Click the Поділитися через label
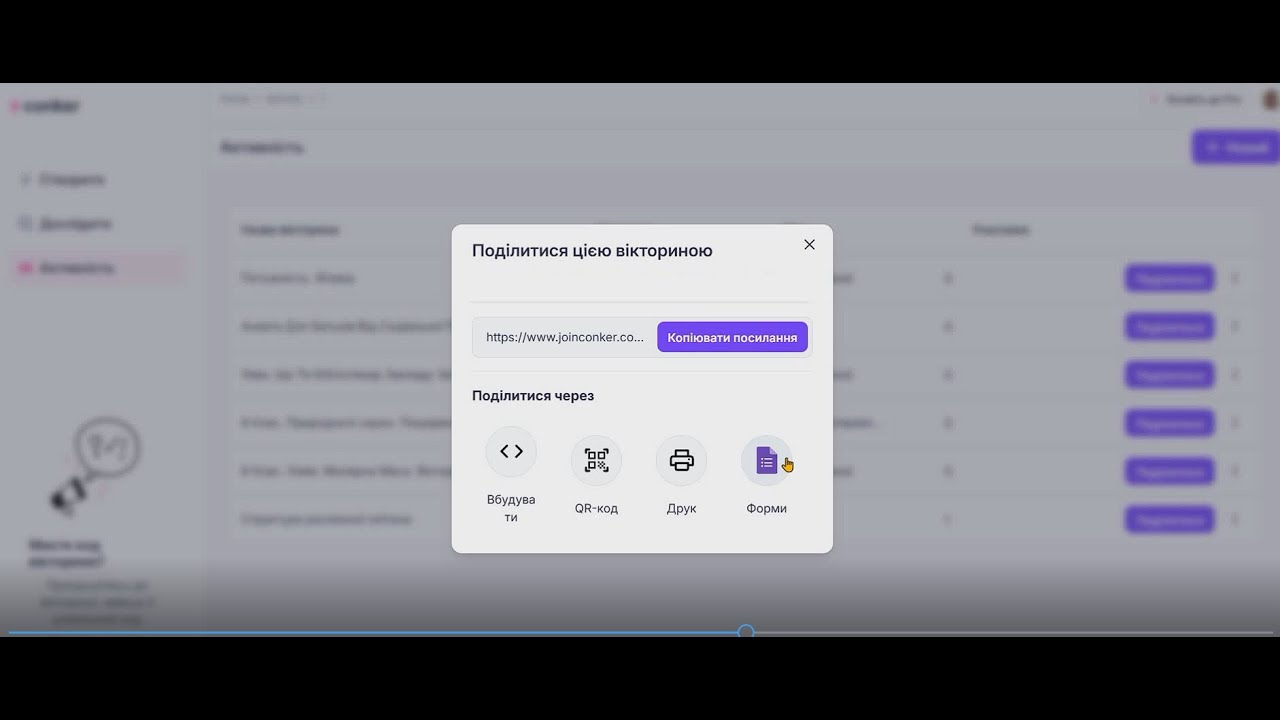Viewport: 1280px width, 720px height. coord(533,396)
